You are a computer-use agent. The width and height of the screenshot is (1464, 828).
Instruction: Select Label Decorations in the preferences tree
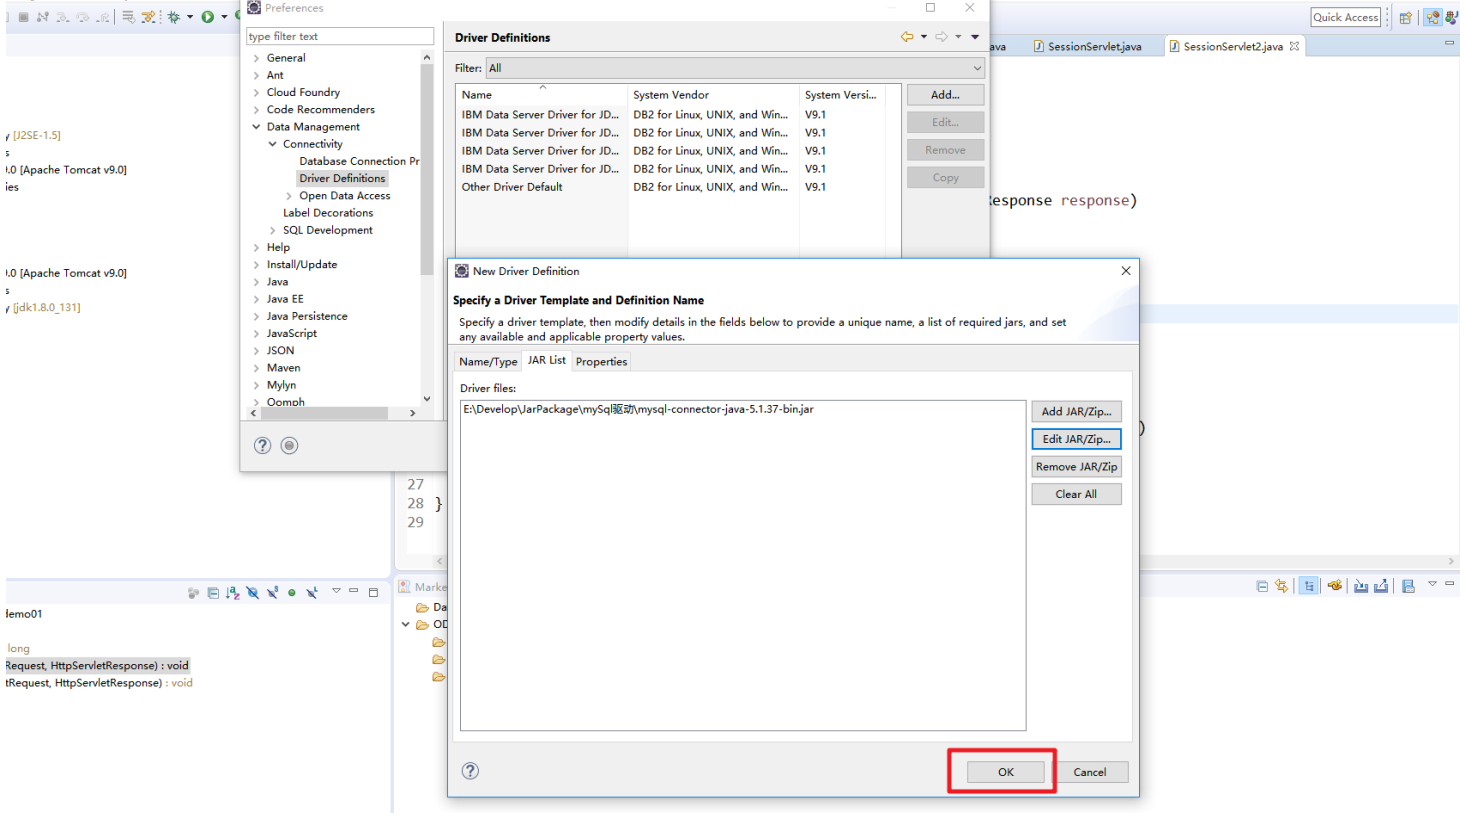328,213
